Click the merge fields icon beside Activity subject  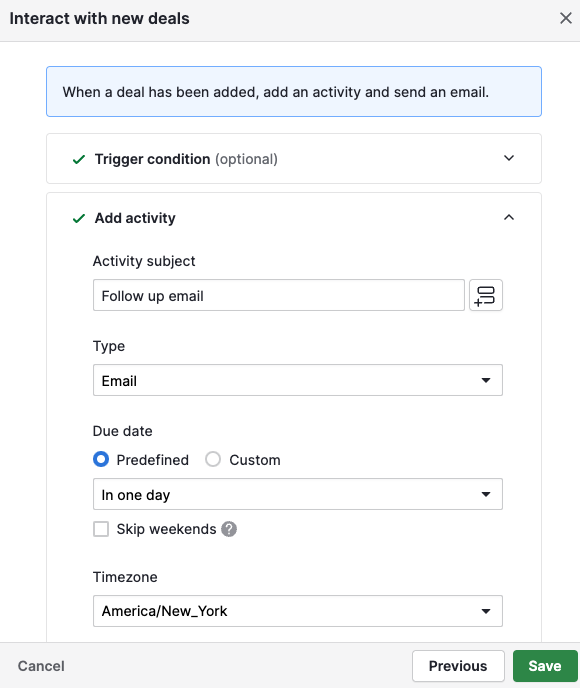(486, 295)
